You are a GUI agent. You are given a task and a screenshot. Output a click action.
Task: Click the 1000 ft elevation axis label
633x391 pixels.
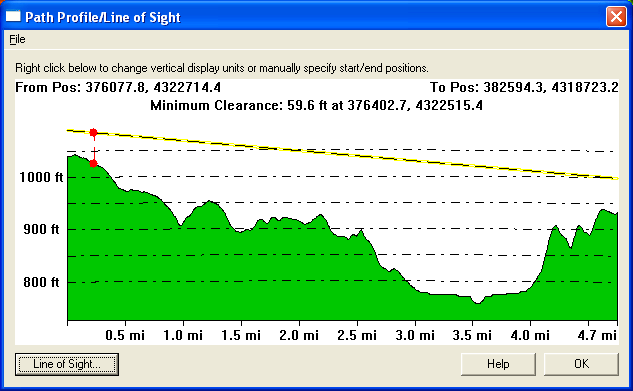click(41, 177)
